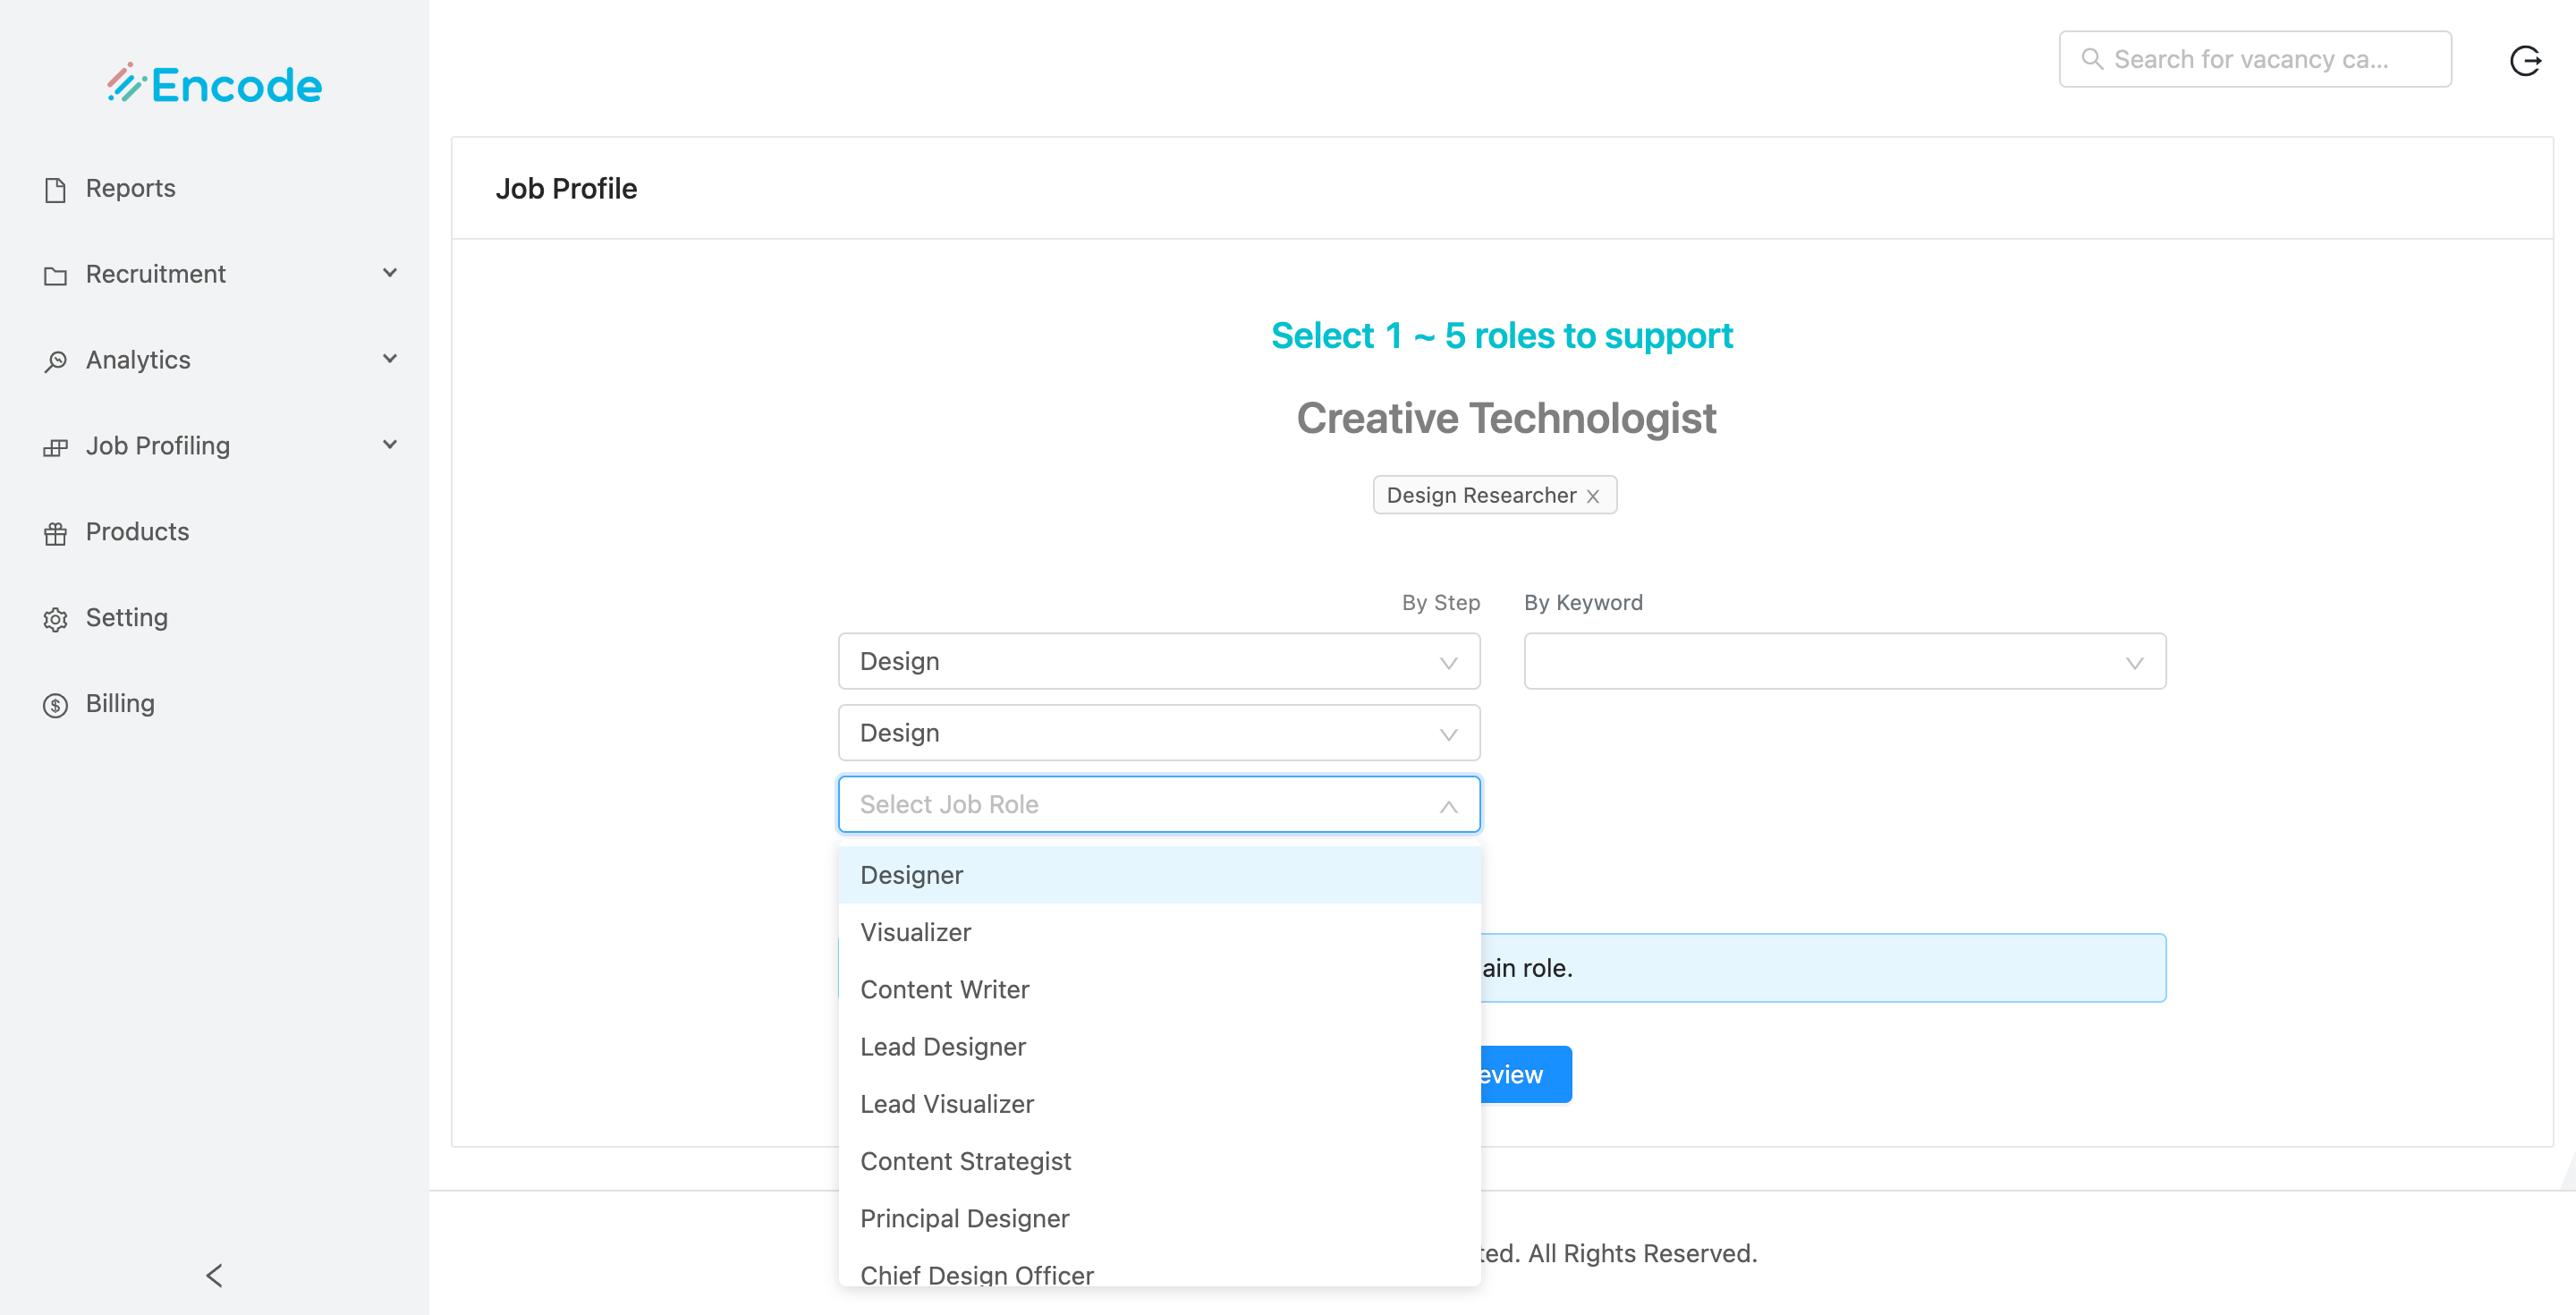The height and width of the screenshot is (1315, 2576).
Task: Collapse the Select Job Role dropdown
Action: pos(1447,805)
